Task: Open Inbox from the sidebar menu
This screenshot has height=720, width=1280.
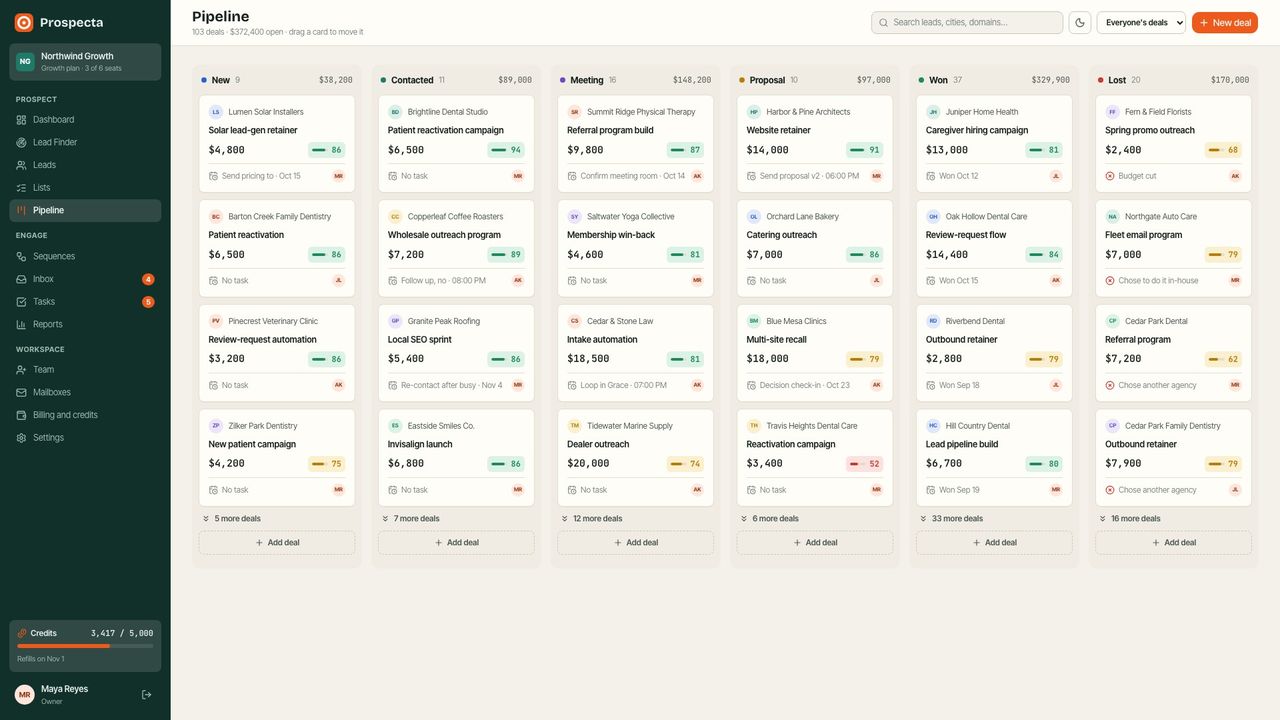Action: coord(85,279)
